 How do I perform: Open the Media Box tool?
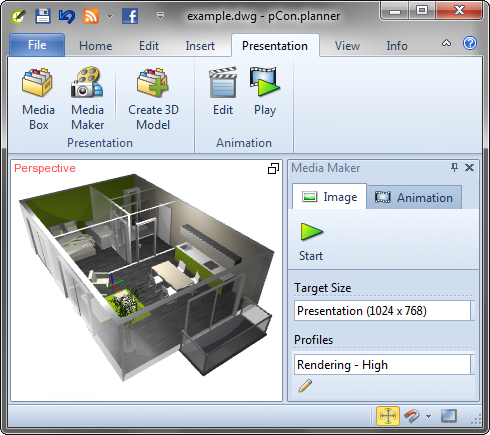pyautogui.click(x=38, y=98)
